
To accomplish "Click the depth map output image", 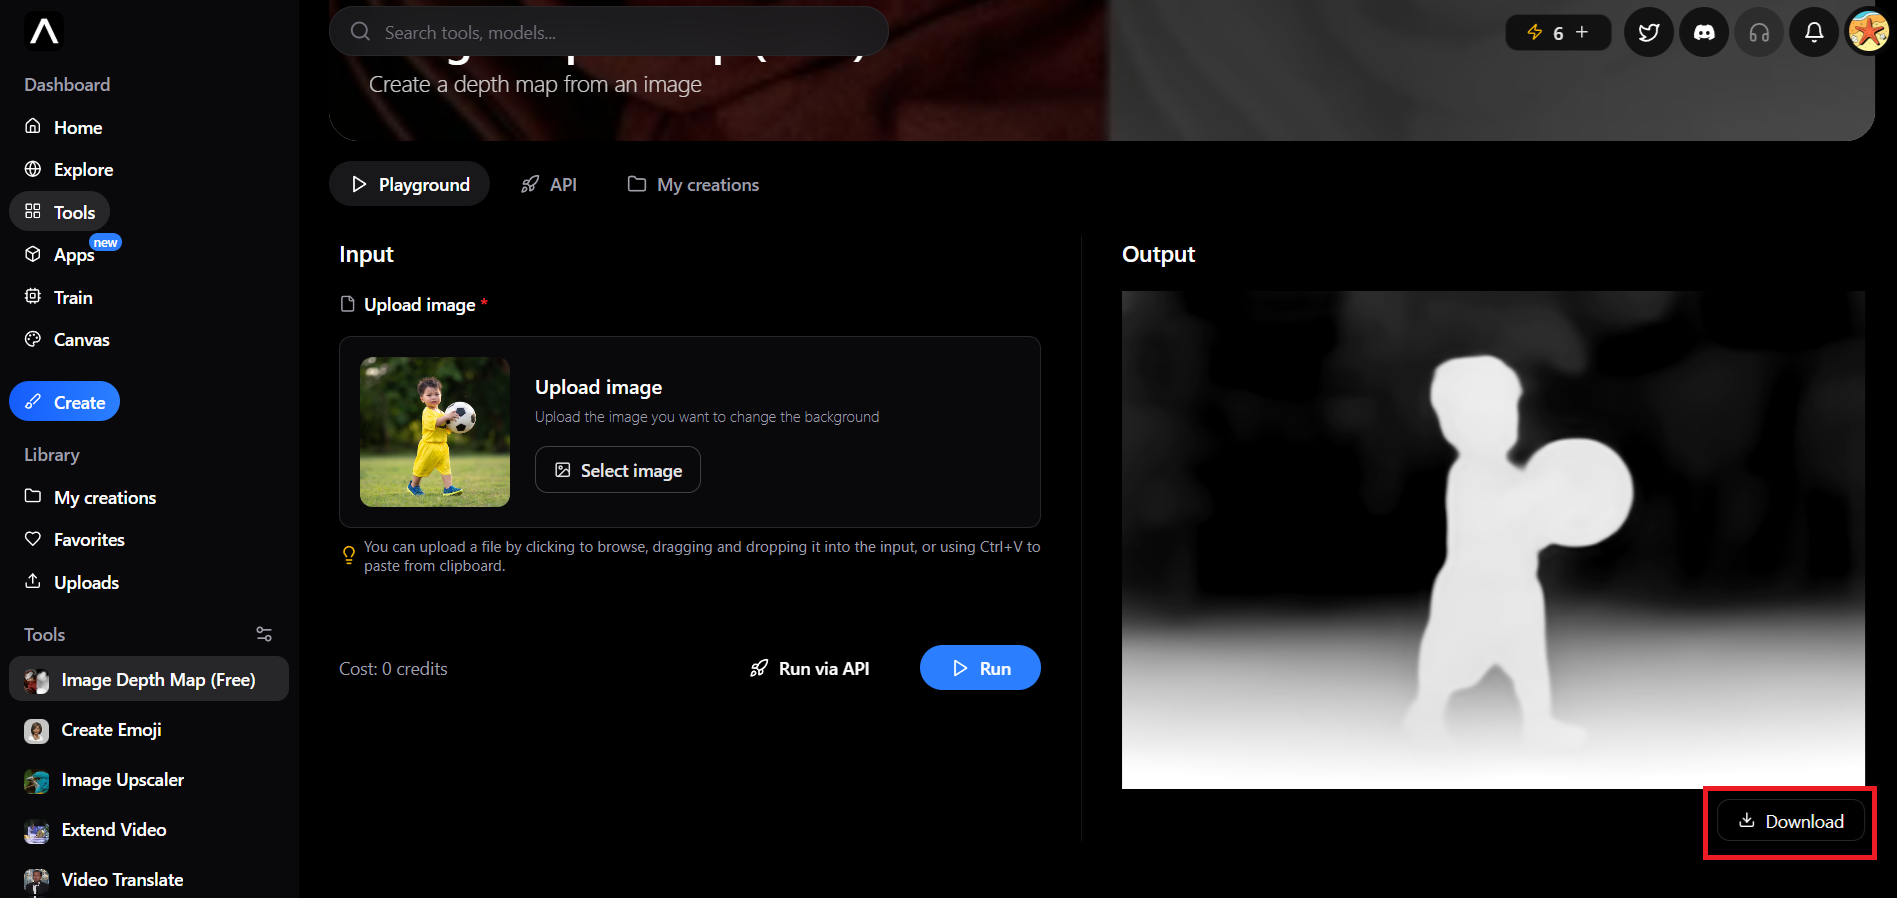I will pos(1493,540).
